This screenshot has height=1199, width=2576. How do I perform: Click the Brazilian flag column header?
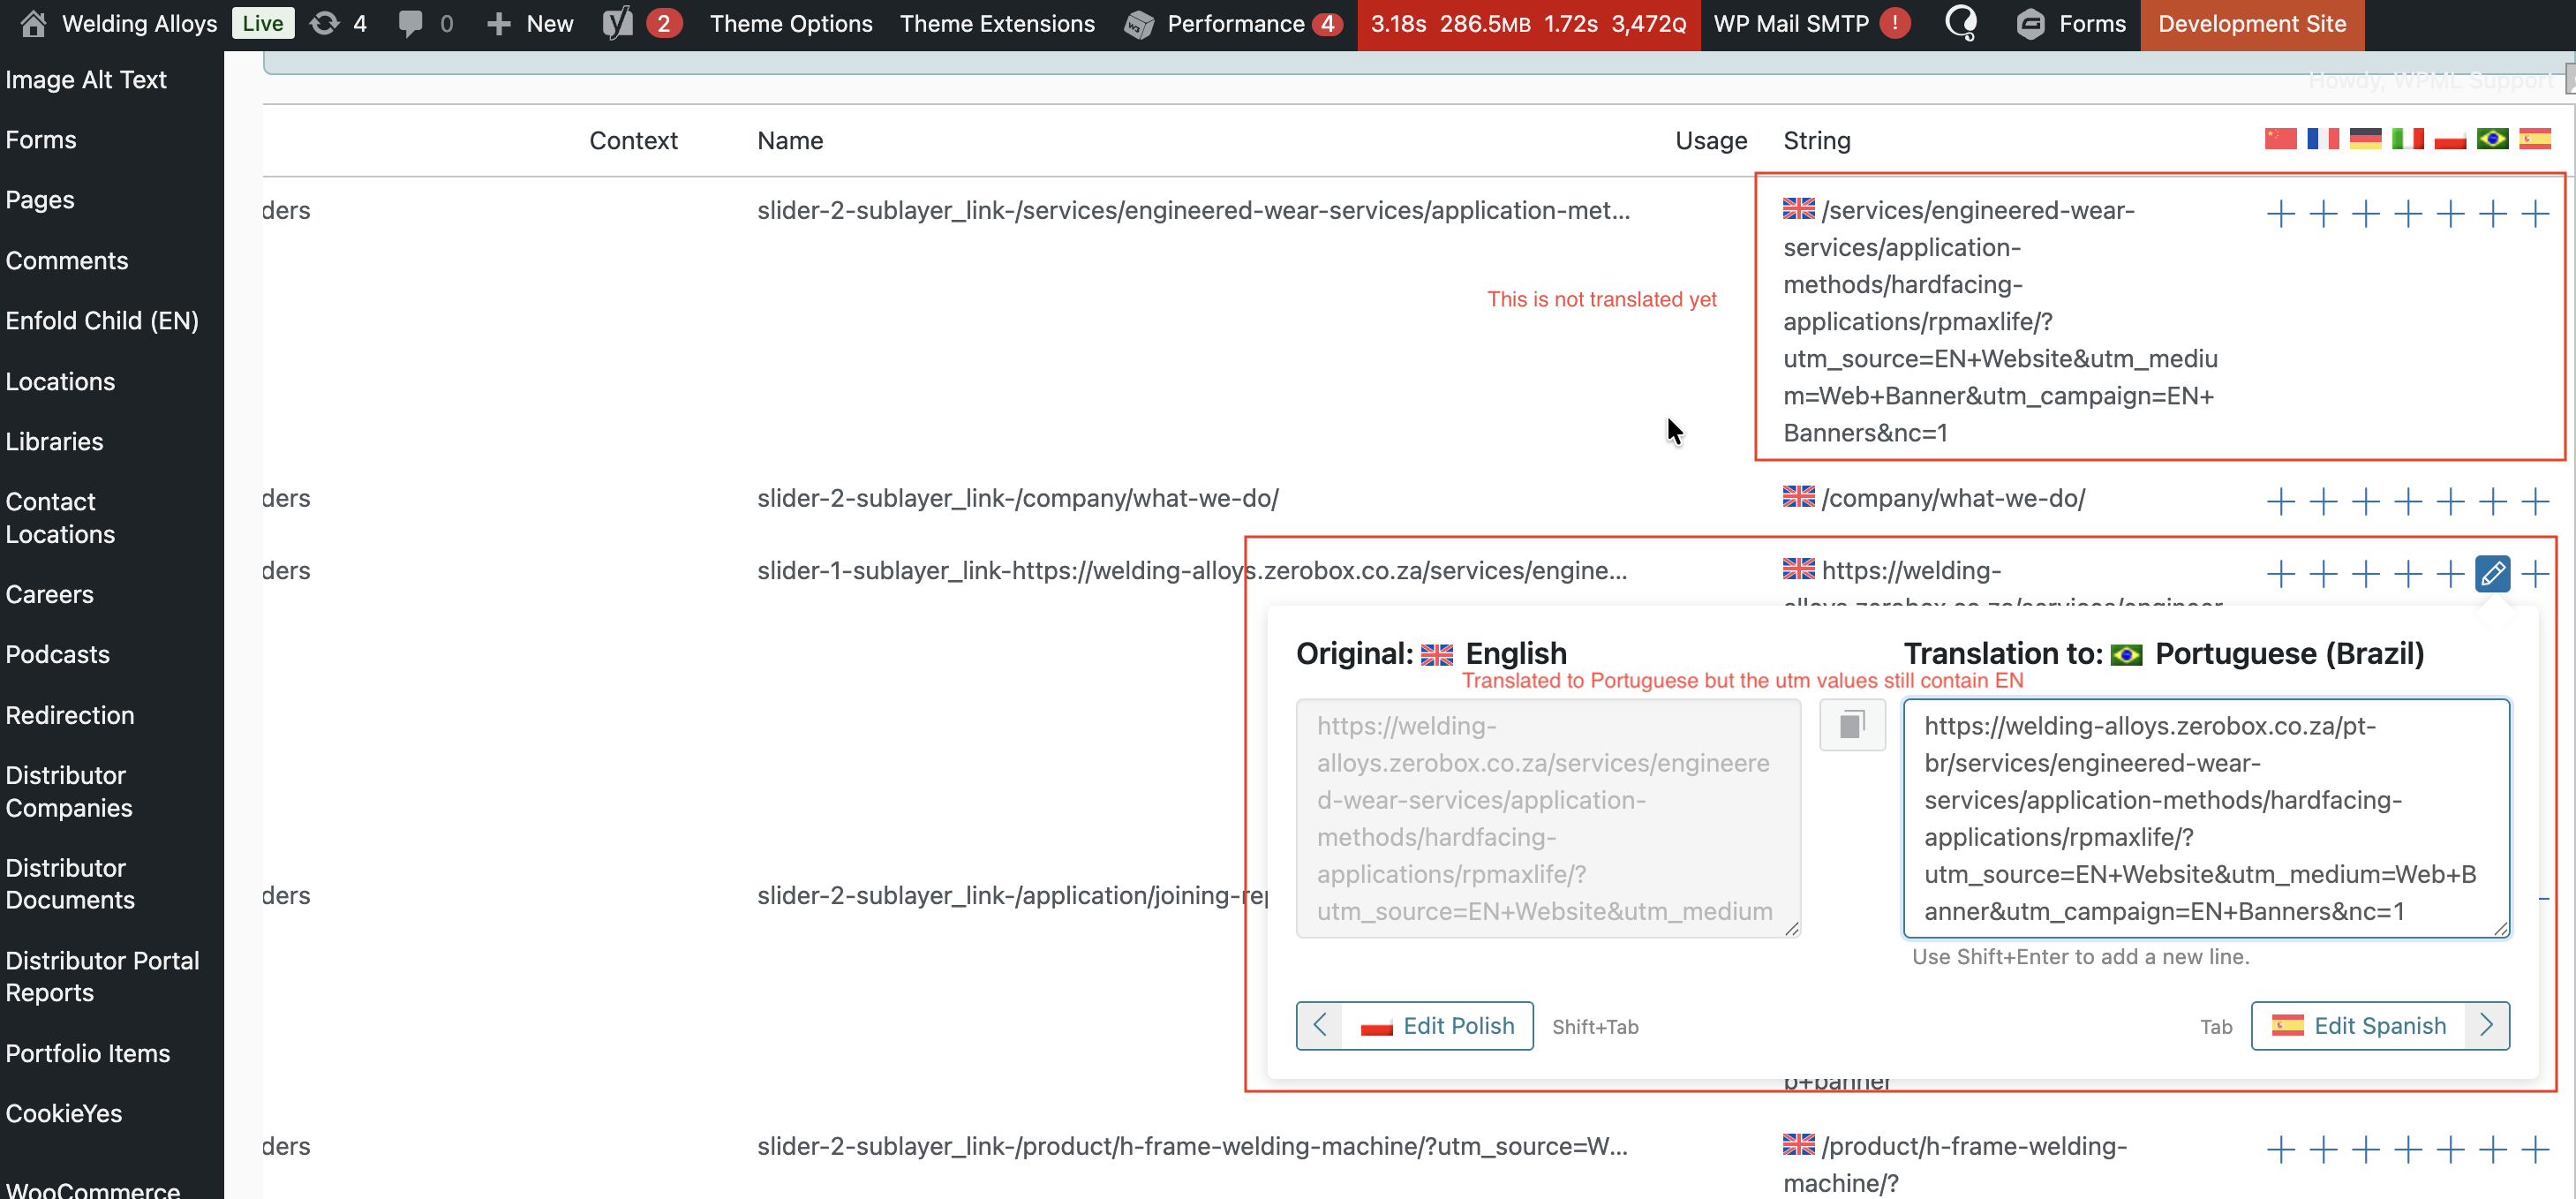2491,139
